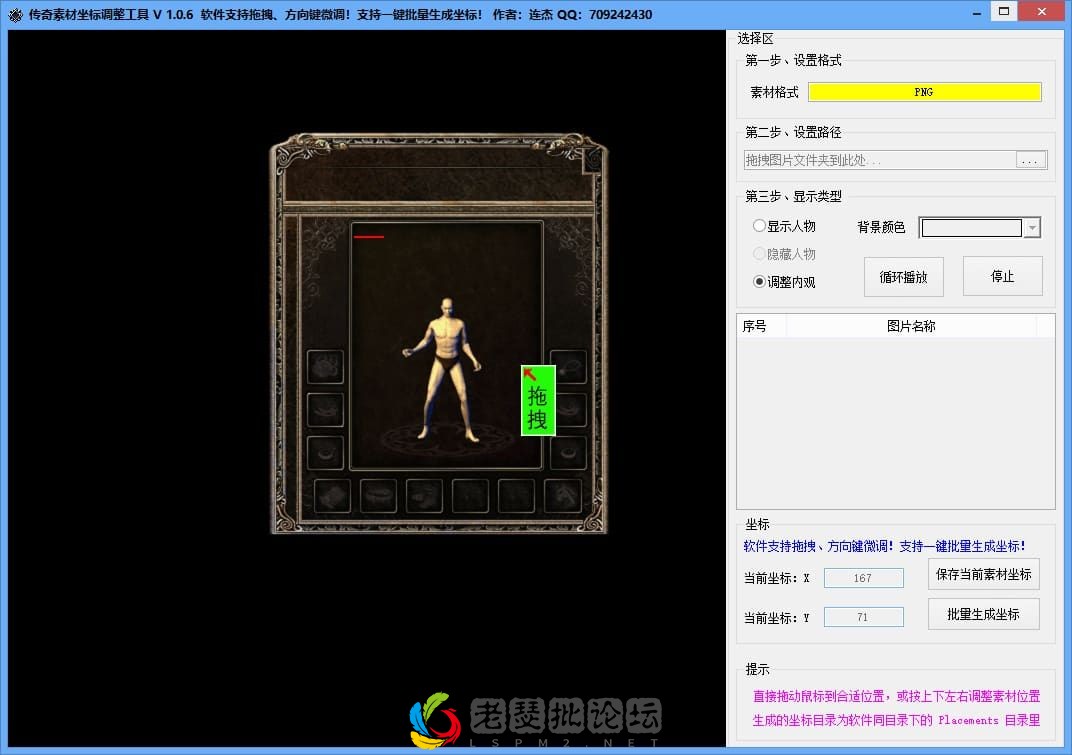Select the 隐藏人物 radio option
The height and width of the screenshot is (755, 1072).
[x=759, y=253]
